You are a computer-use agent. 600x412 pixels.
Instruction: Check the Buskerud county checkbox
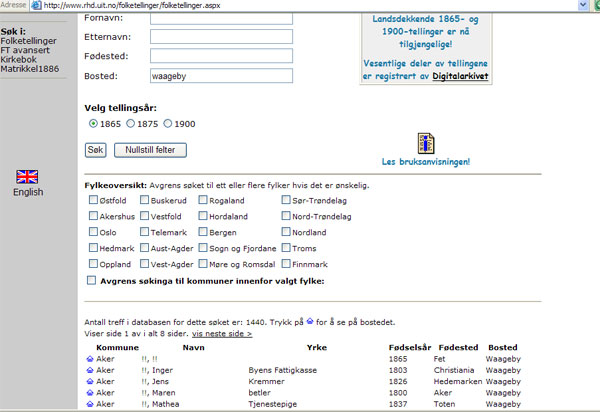point(144,200)
